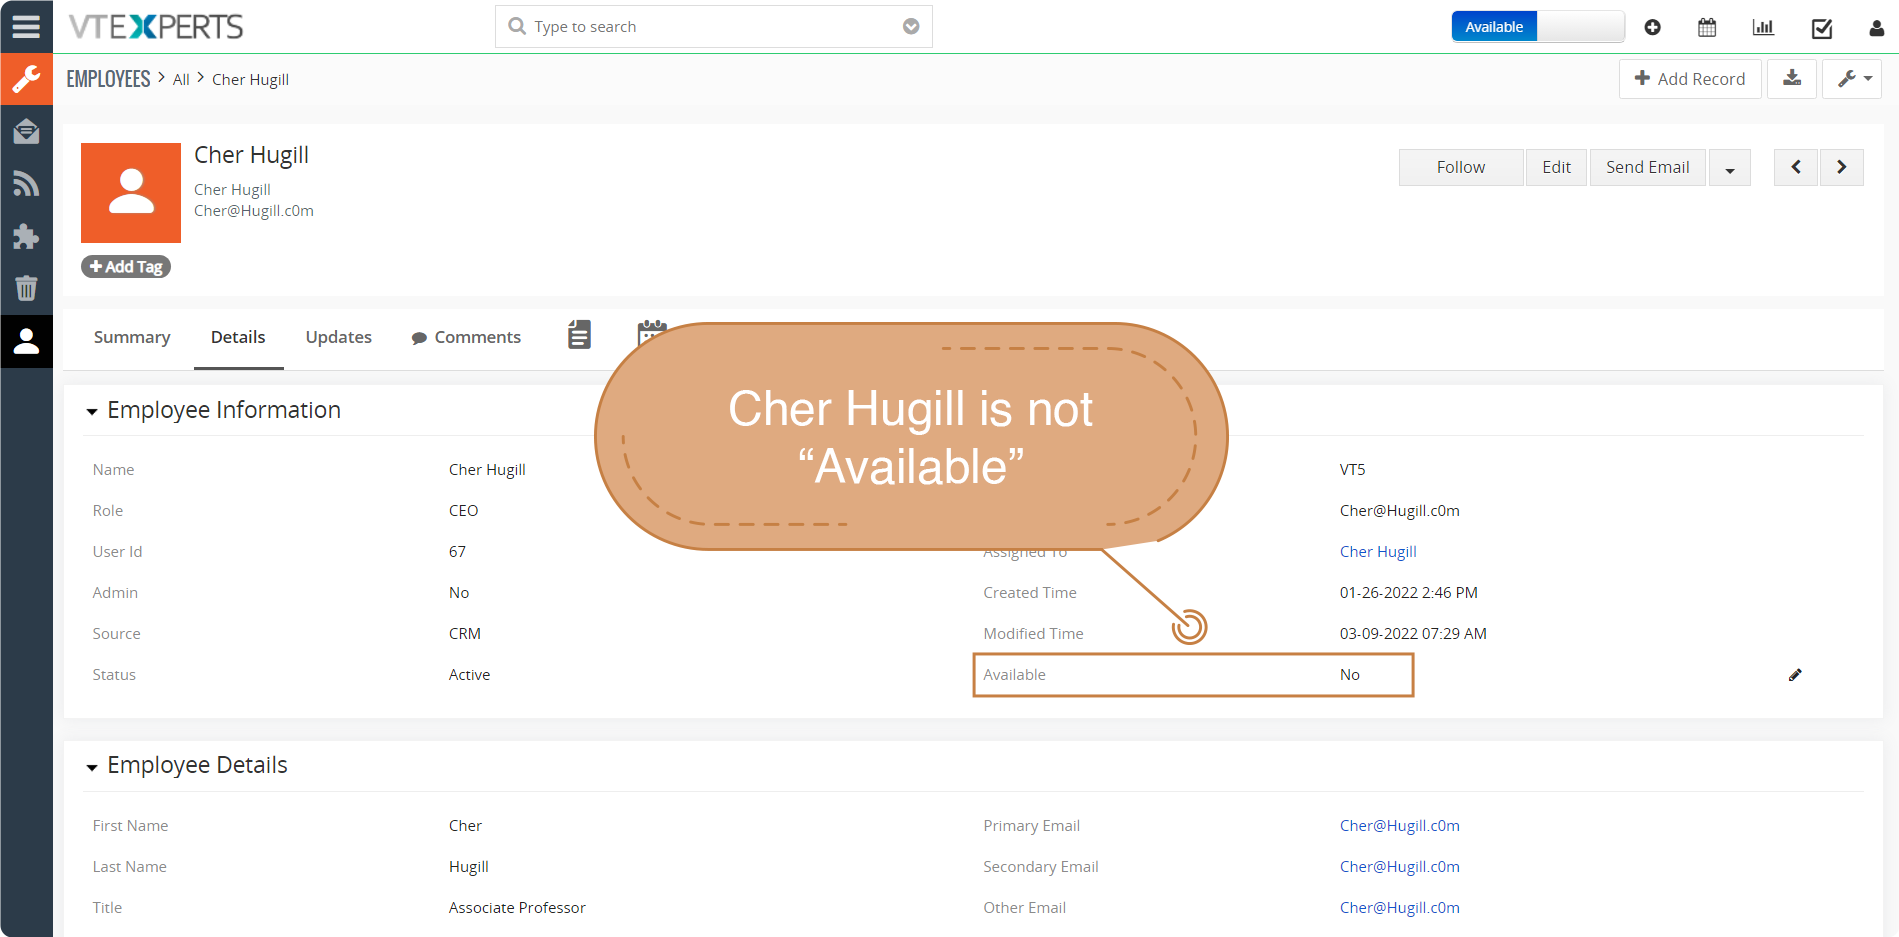Click the Add Tag button
This screenshot has width=1899, height=937.
[x=126, y=267]
